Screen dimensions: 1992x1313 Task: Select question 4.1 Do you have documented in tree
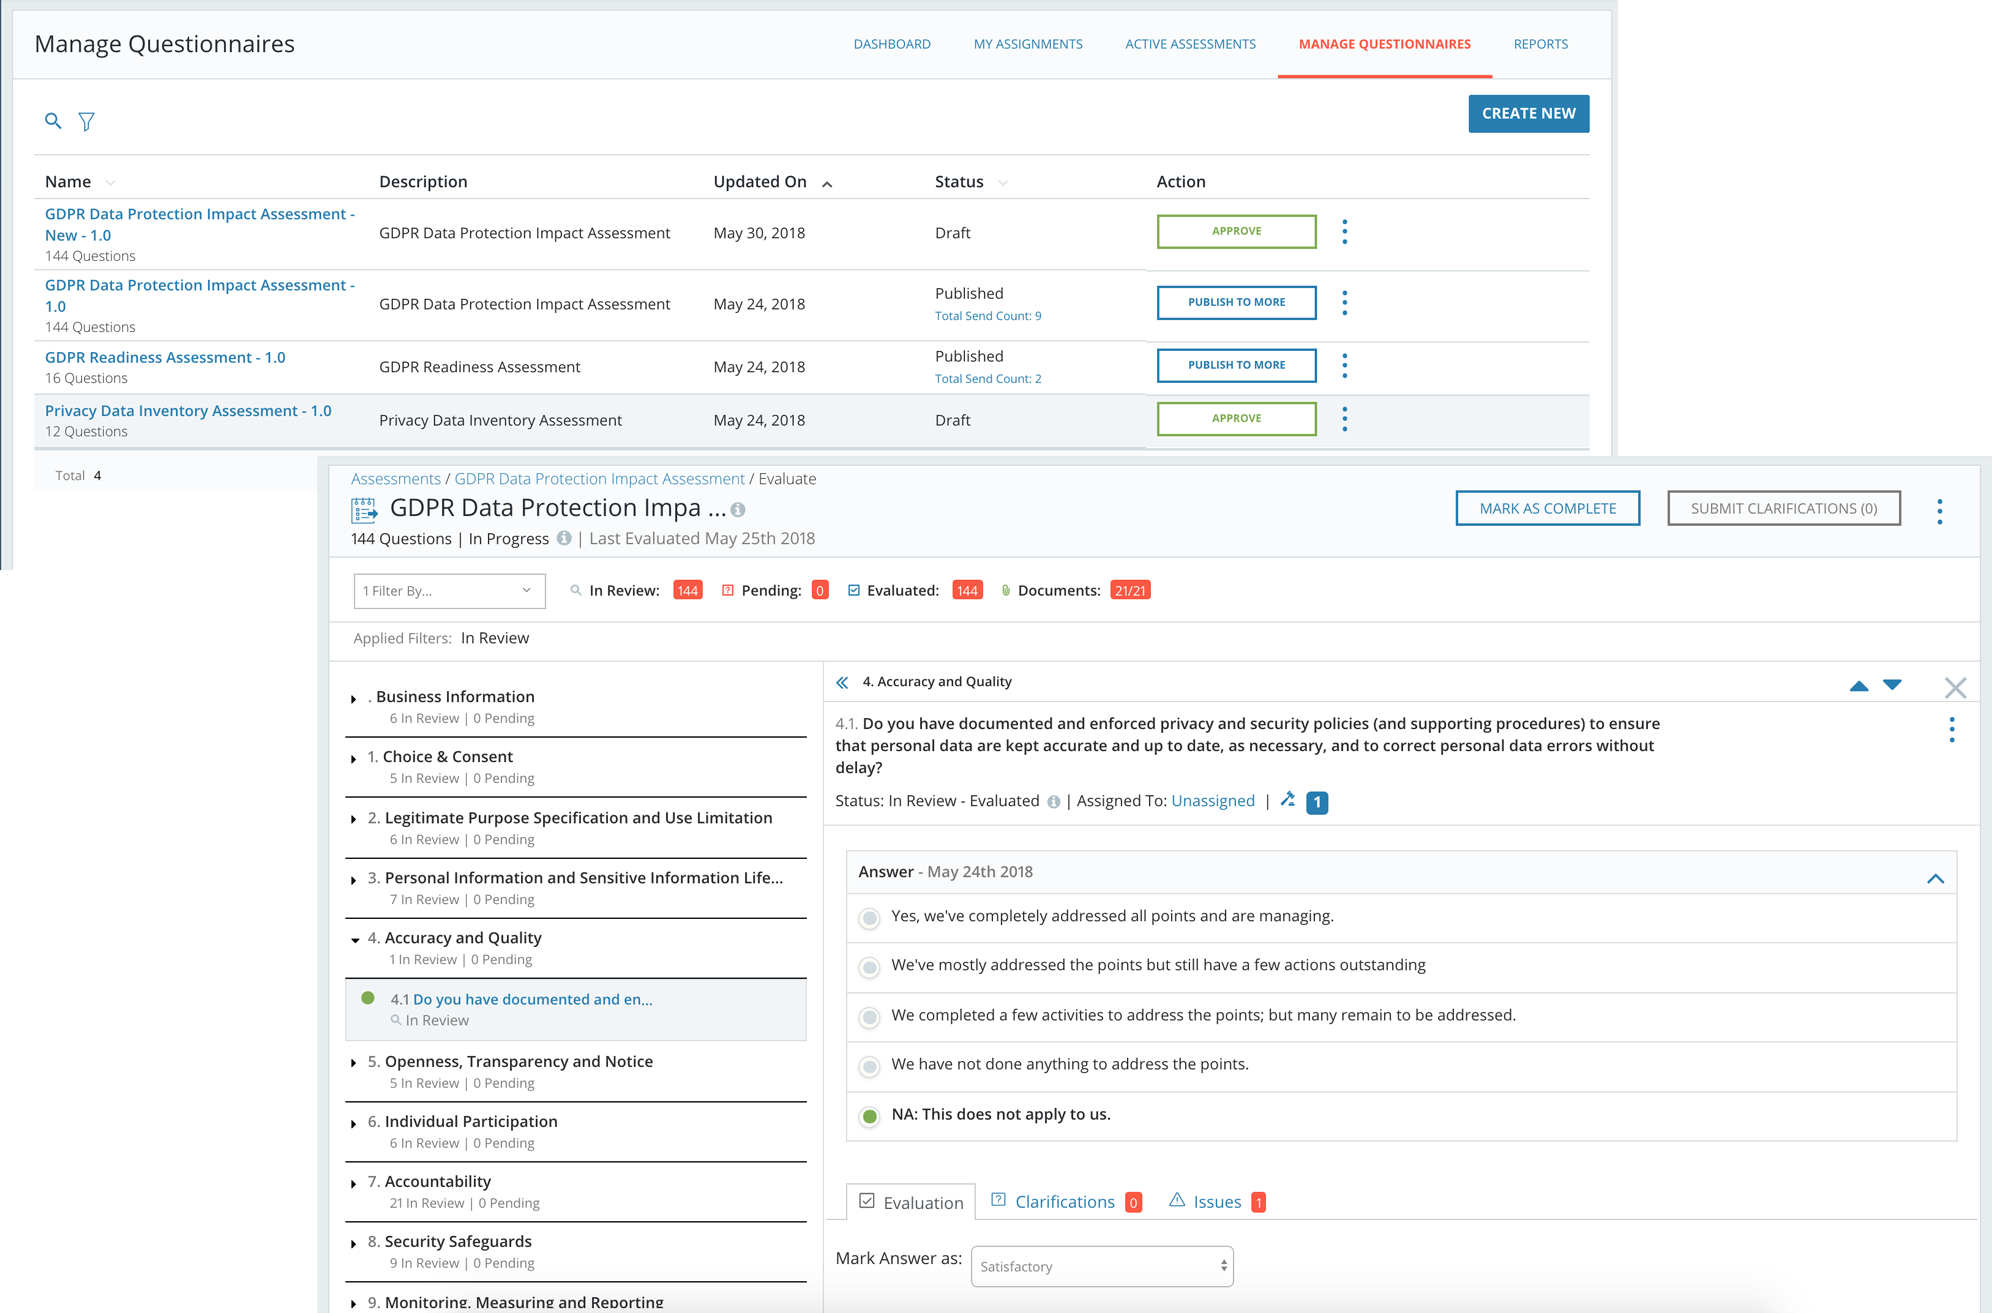(x=576, y=1009)
